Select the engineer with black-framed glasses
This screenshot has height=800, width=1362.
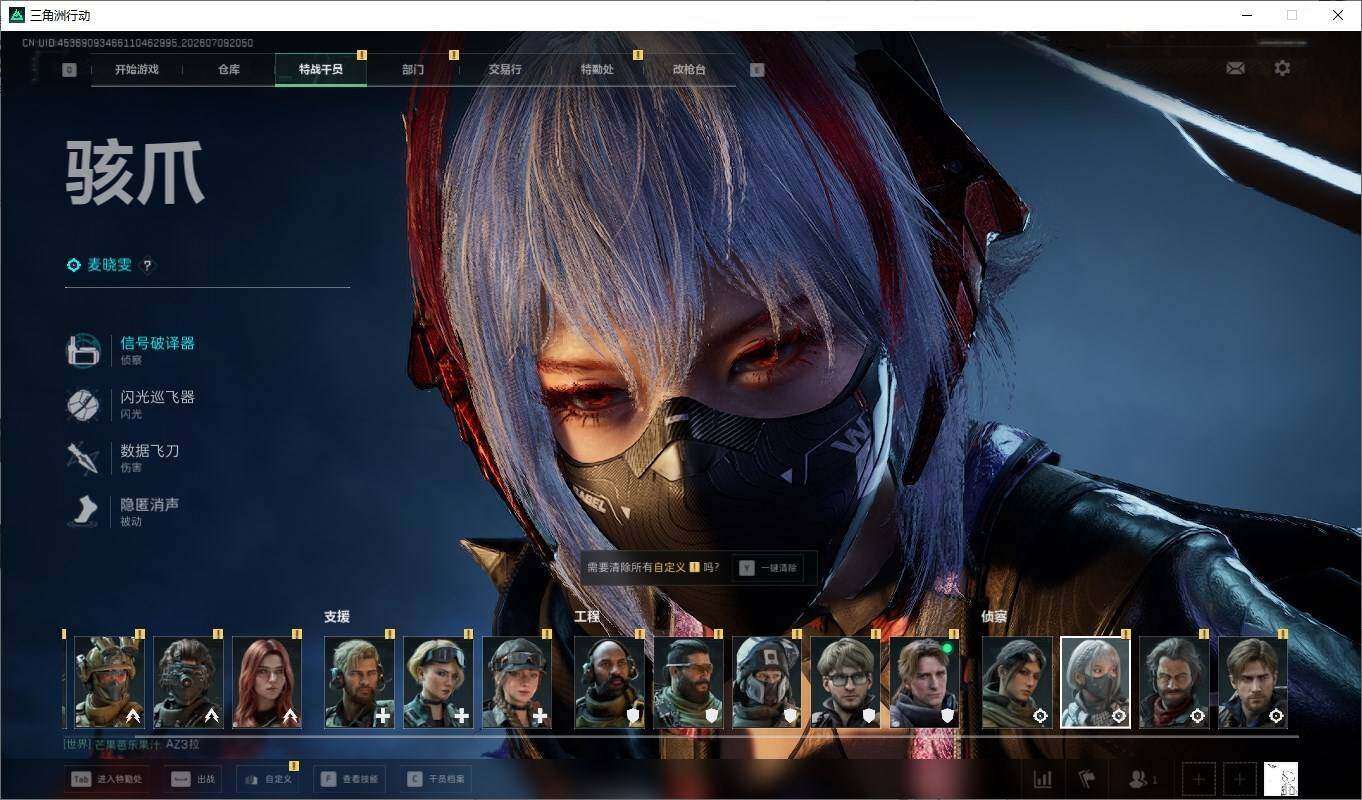coord(846,683)
